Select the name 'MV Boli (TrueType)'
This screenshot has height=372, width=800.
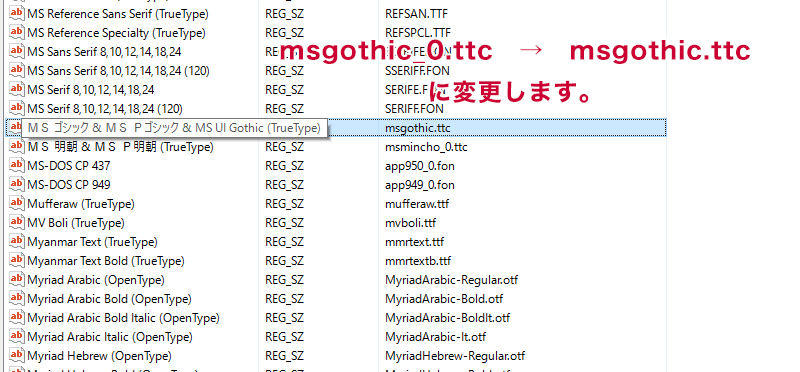[x=76, y=224]
